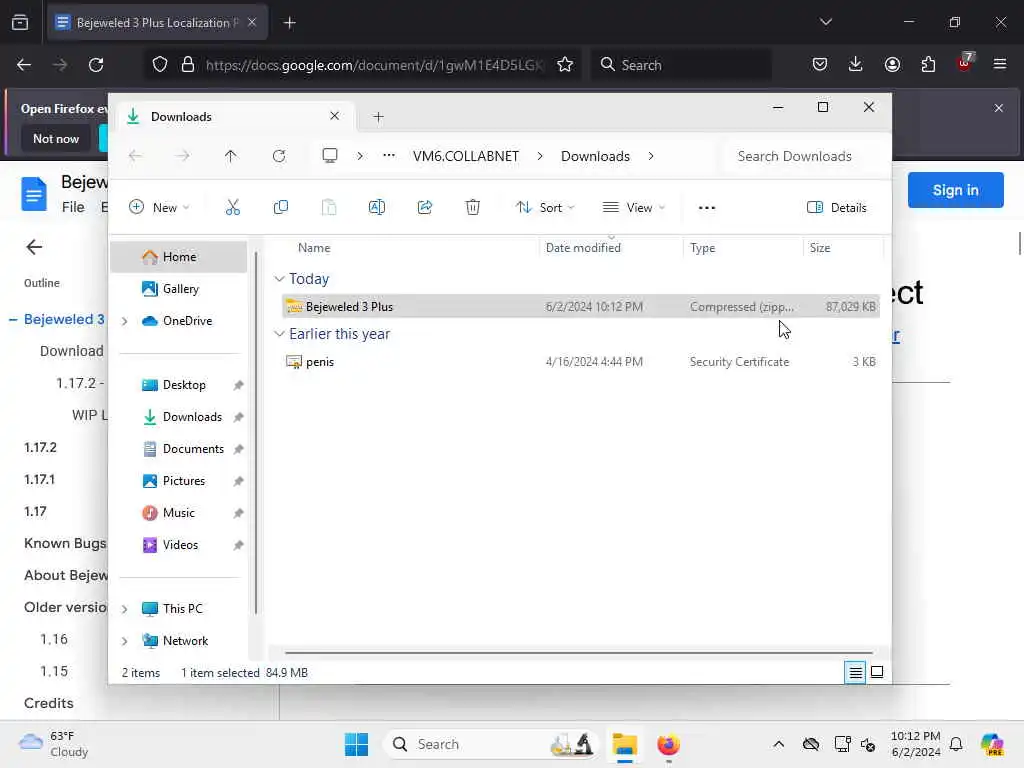Click the Cut scissors icon in Explorer toolbar
This screenshot has width=1024, height=768.
click(232, 208)
